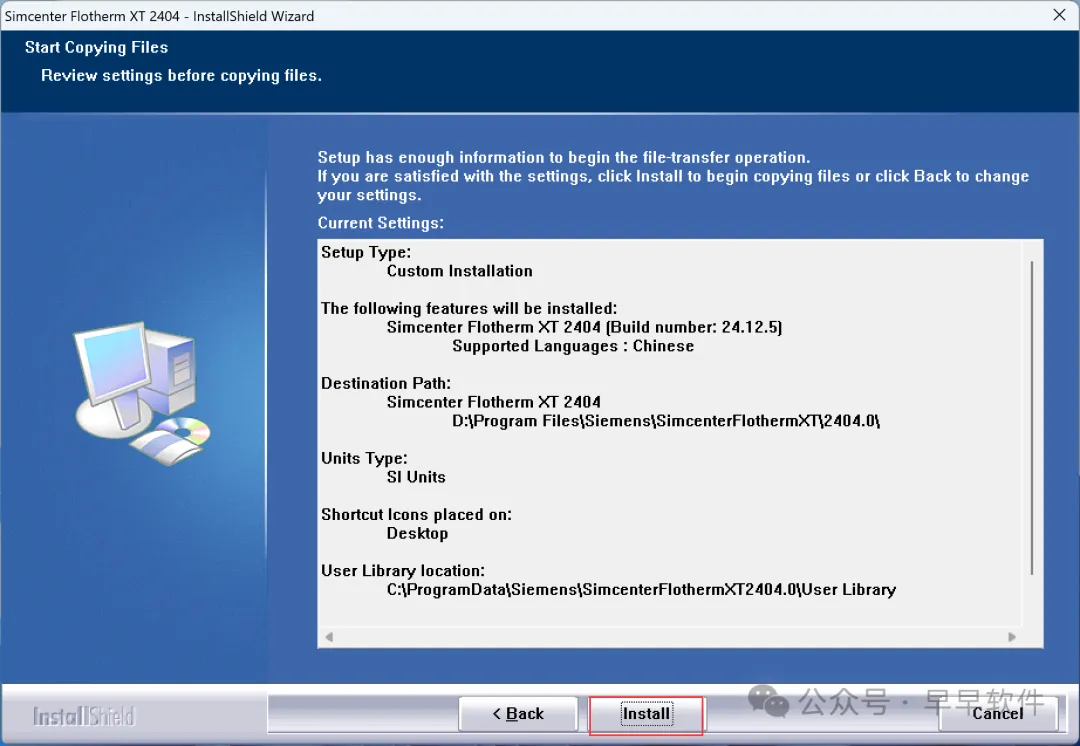Click the 'Current Settings:' label
This screenshot has width=1080, height=746.
pos(380,223)
